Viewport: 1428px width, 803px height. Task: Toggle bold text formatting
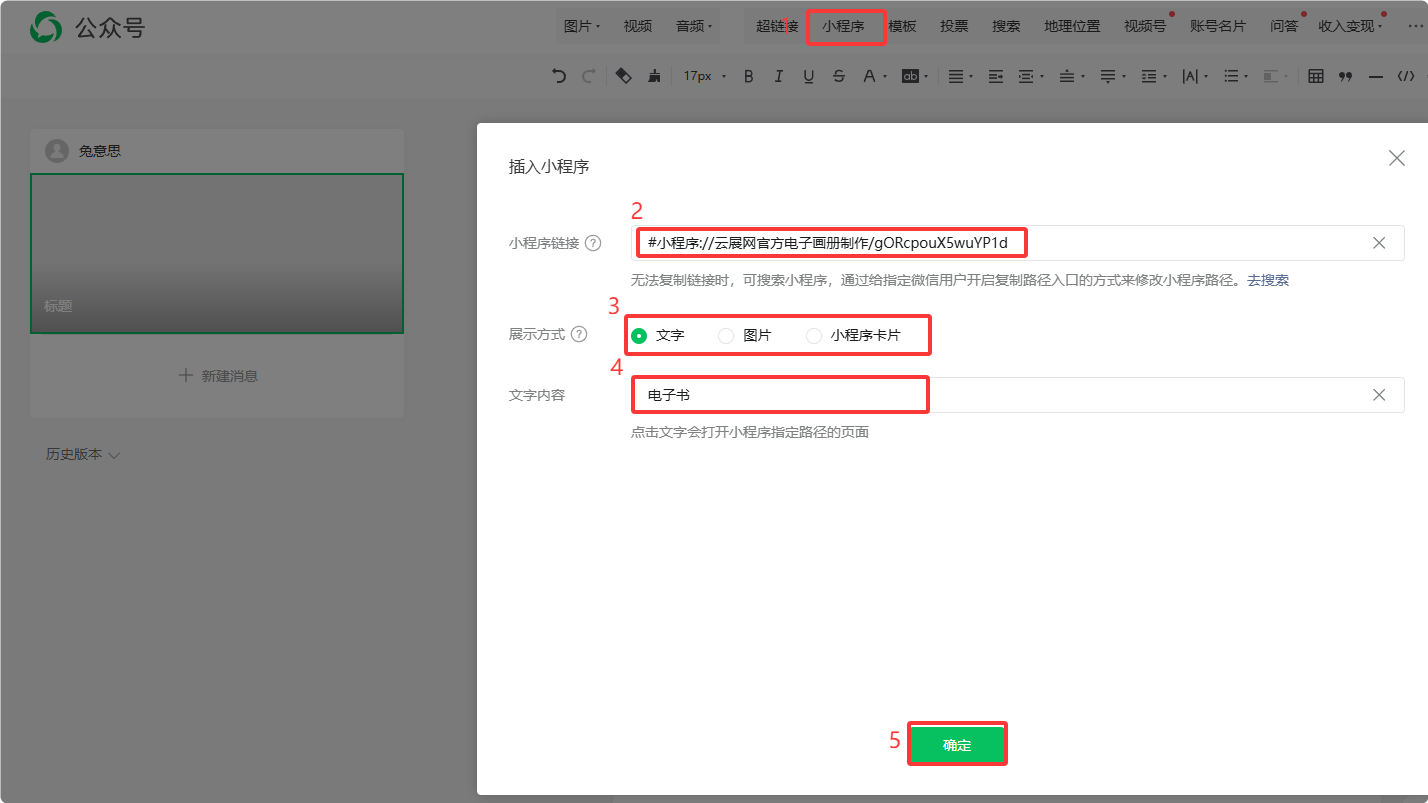click(x=748, y=76)
